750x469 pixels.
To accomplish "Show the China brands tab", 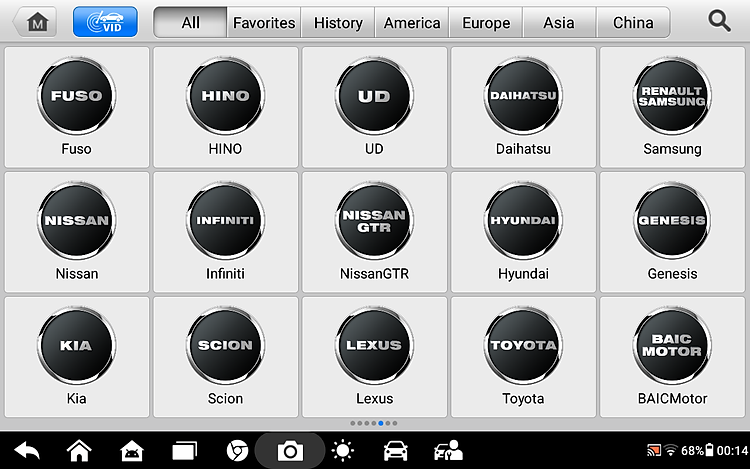I will 633,22.
